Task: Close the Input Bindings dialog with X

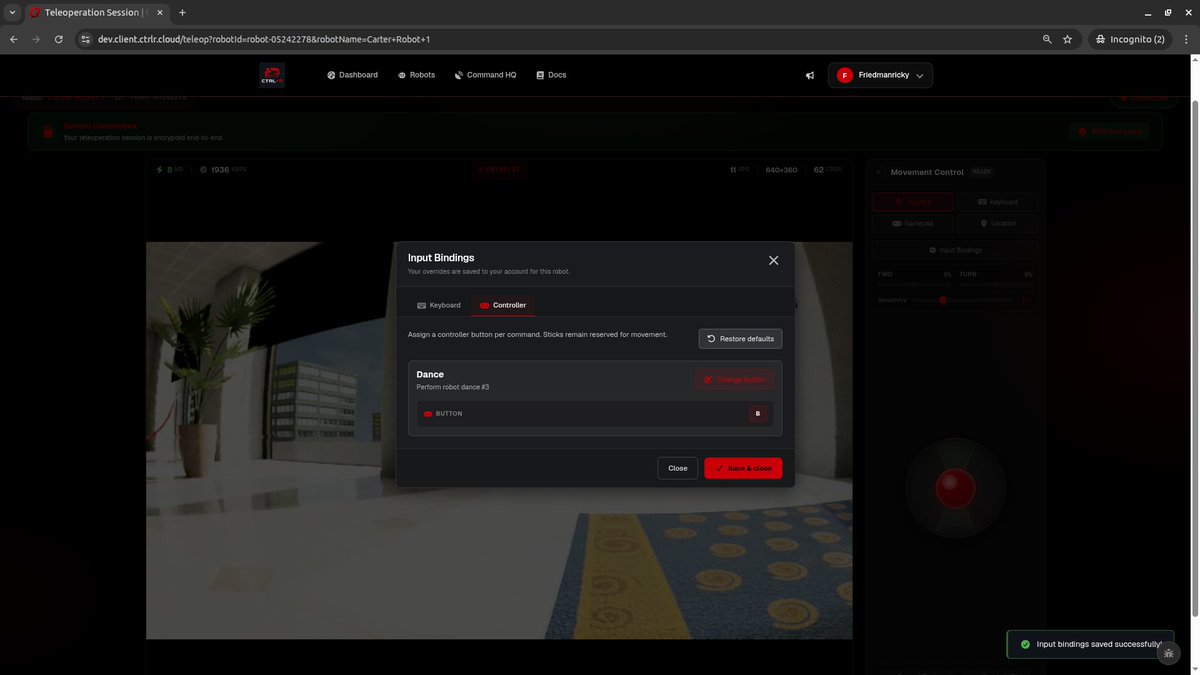Action: [773, 260]
